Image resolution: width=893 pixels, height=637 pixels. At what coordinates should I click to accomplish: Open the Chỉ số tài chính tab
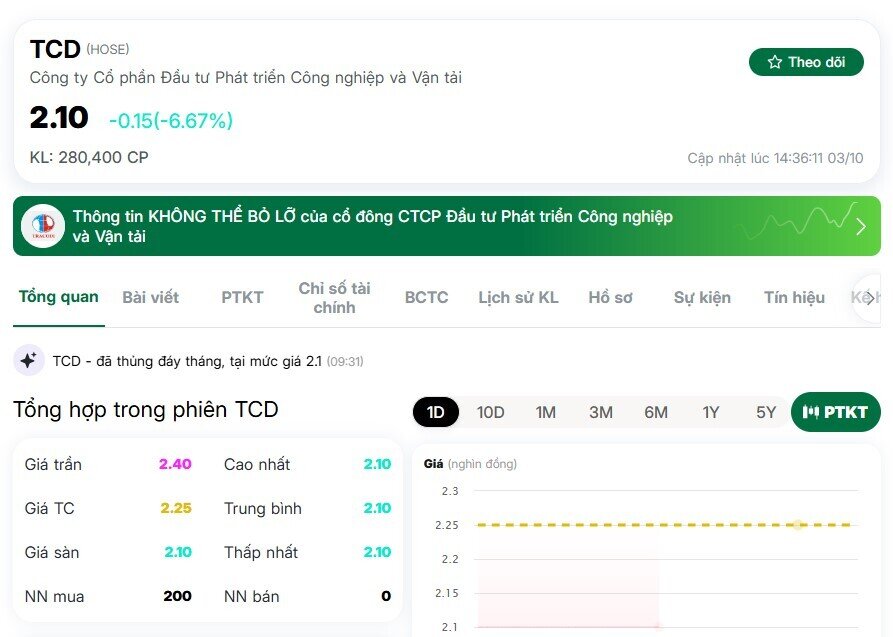[335, 297]
